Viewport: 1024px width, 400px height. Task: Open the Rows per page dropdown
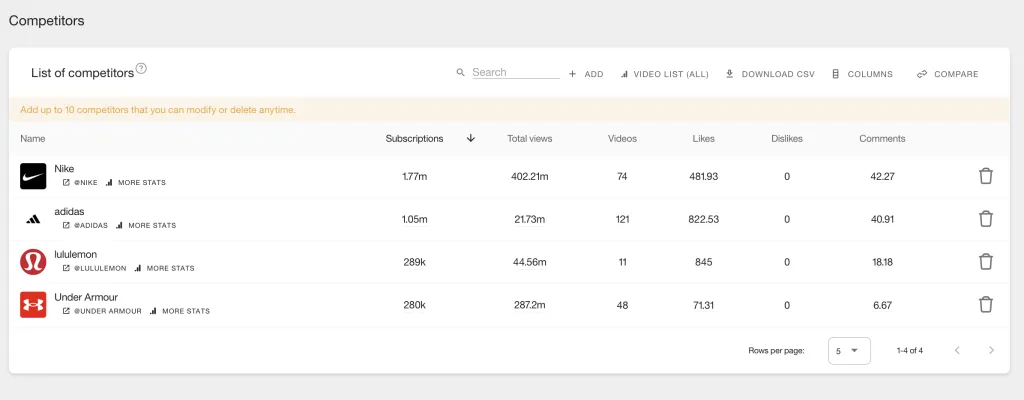(x=849, y=351)
